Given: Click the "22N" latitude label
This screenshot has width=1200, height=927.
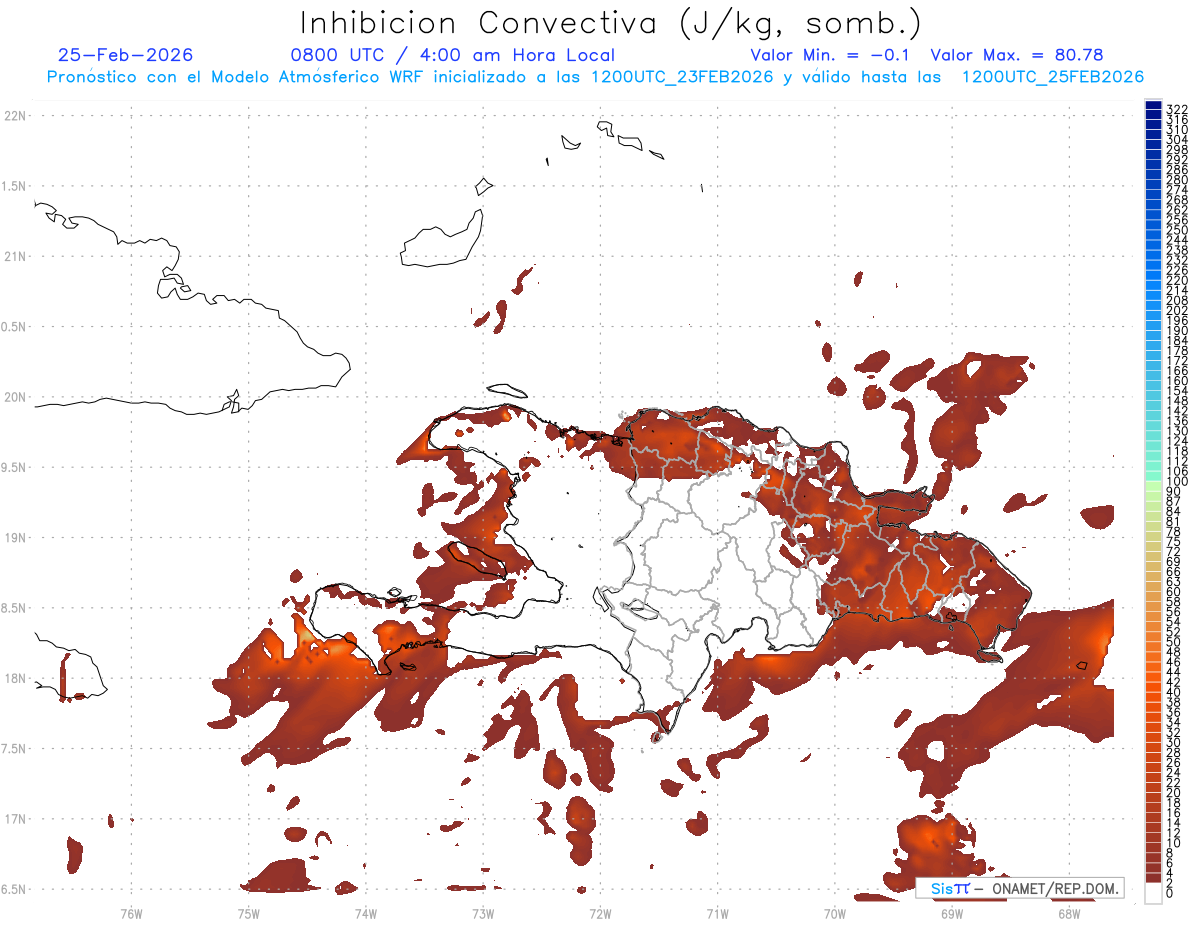Looking at the screenshot, I should click(x=15, y=116).
